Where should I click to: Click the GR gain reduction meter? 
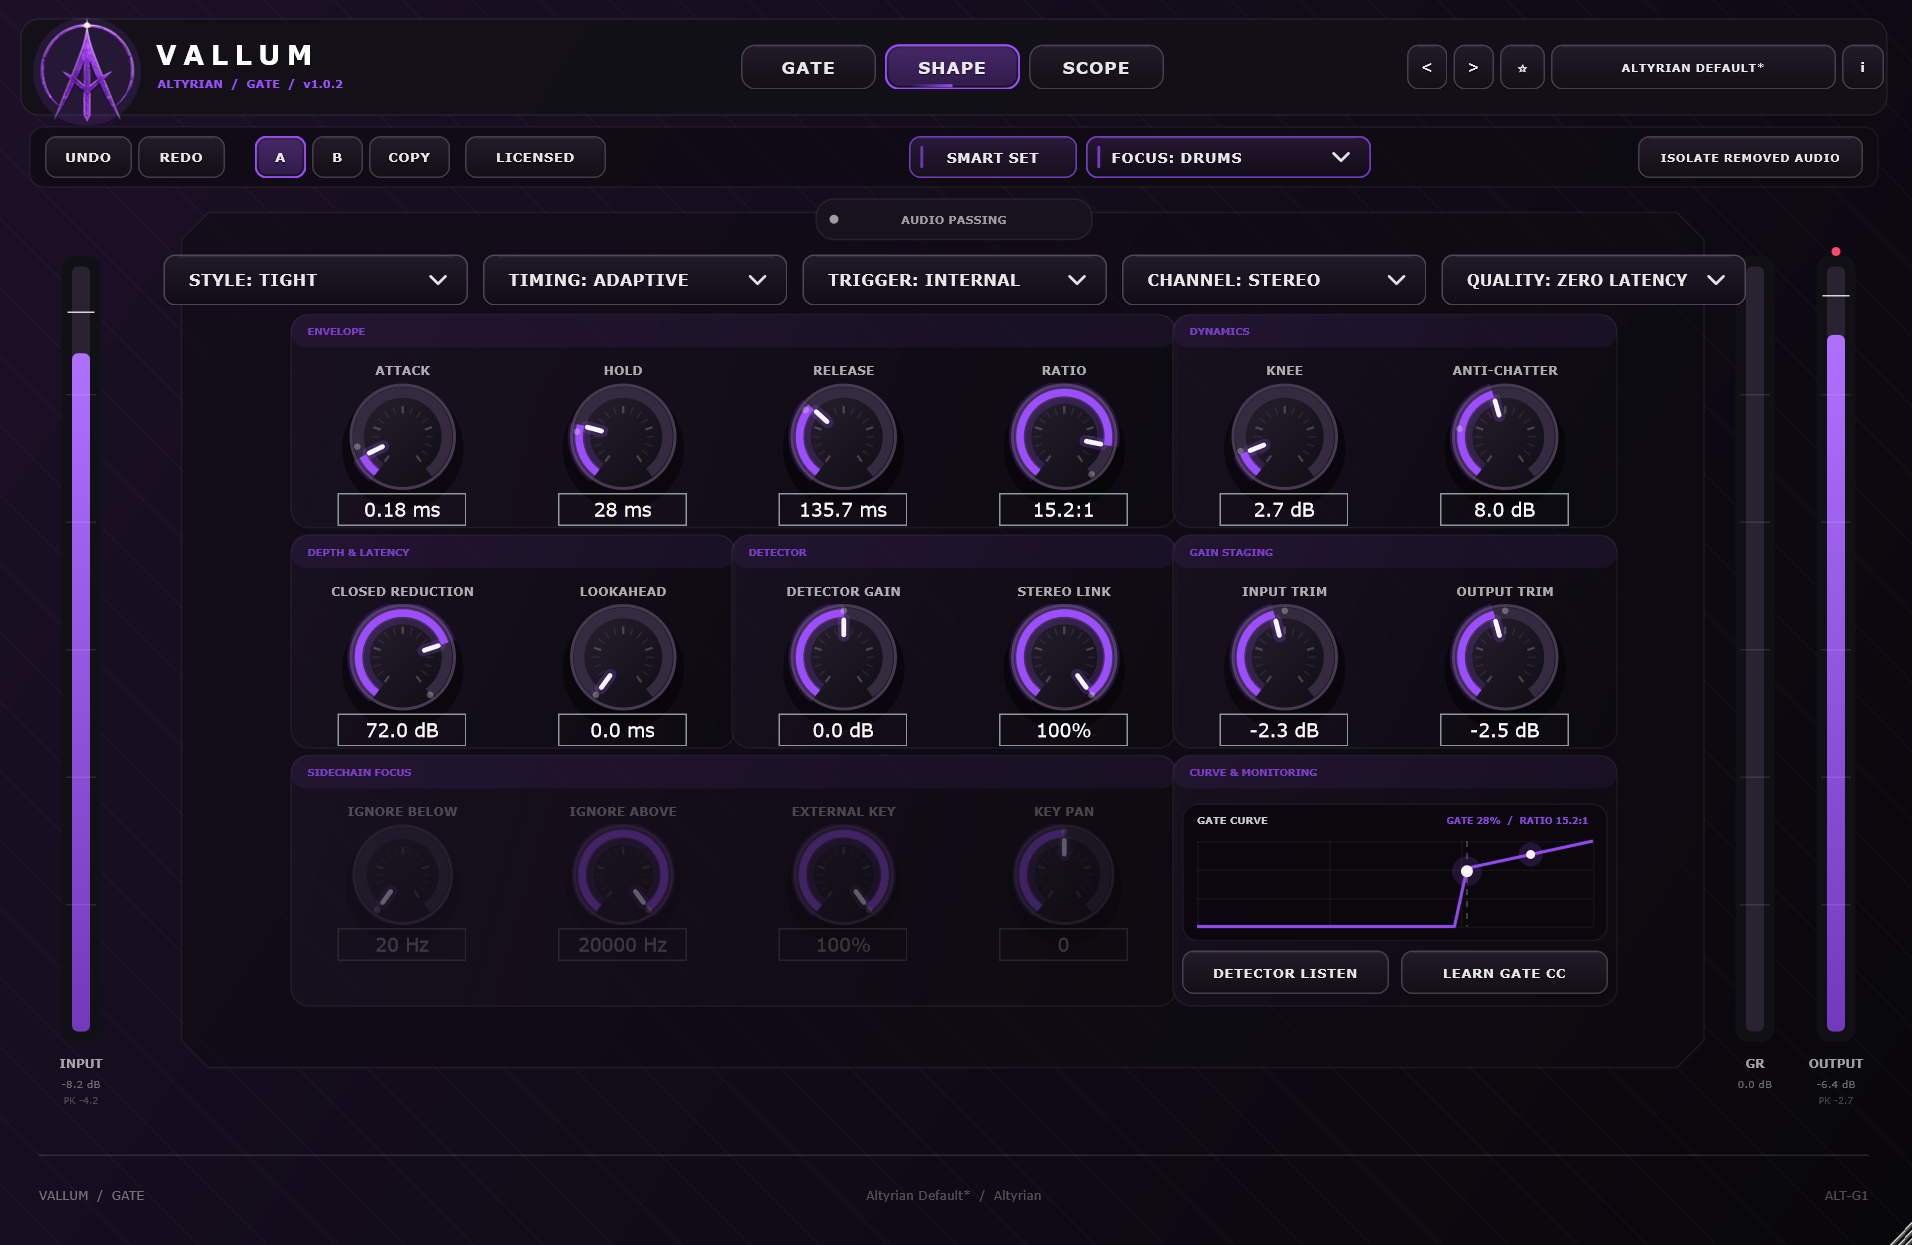point(1754,648)
